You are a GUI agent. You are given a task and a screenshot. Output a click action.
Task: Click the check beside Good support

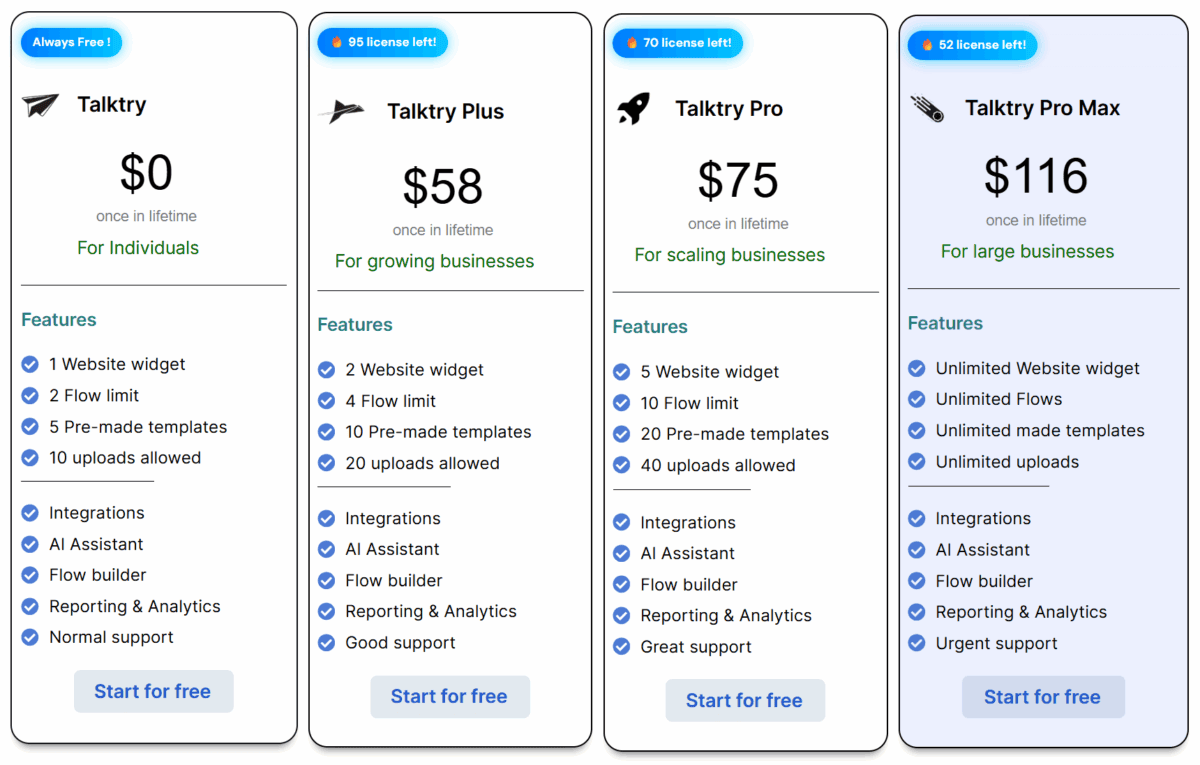pyautogui.click(x=326, y=643)
